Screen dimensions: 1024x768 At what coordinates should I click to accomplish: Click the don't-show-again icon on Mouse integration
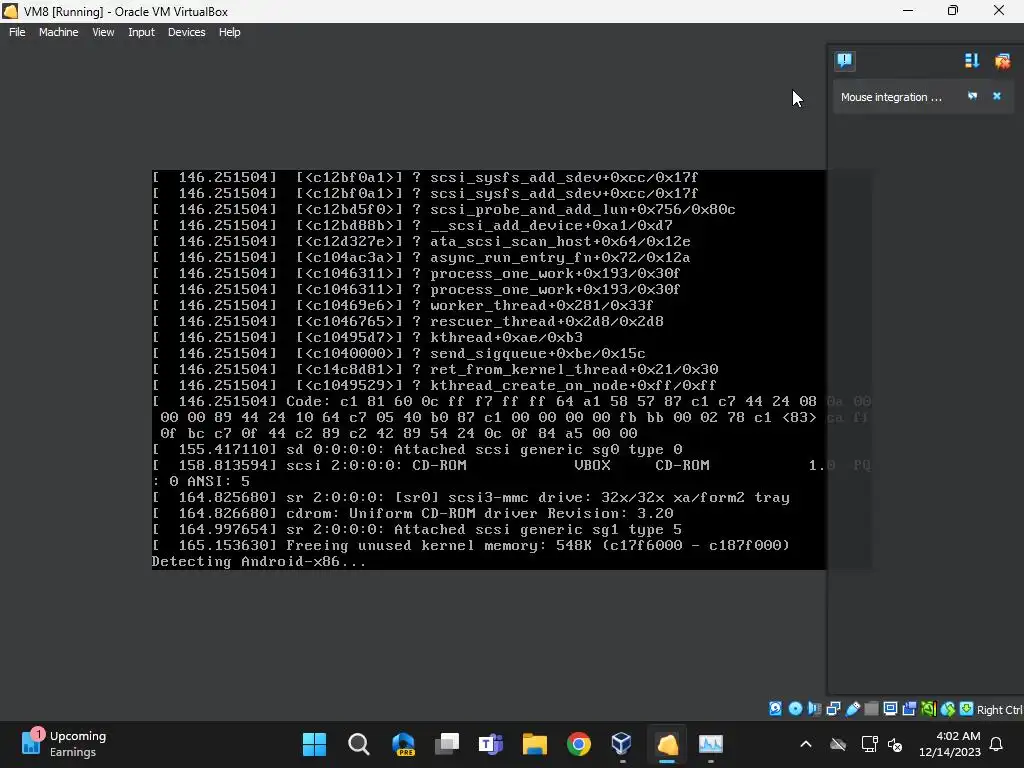[x=972, y=96]
